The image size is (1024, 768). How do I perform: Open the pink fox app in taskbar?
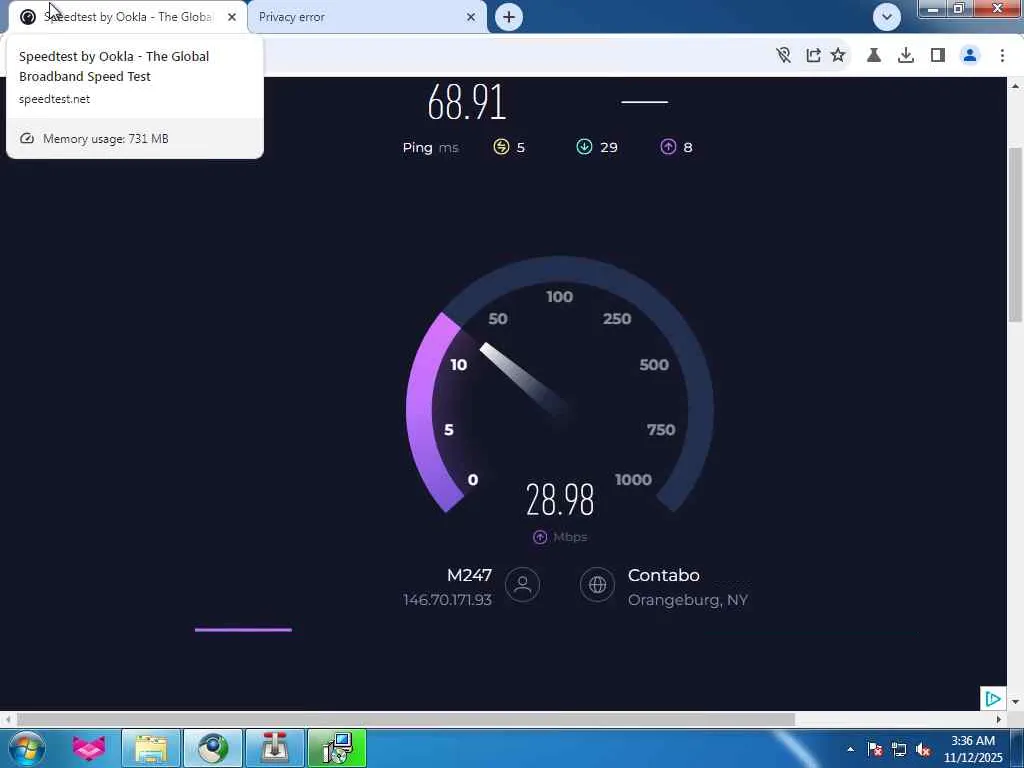89,748
